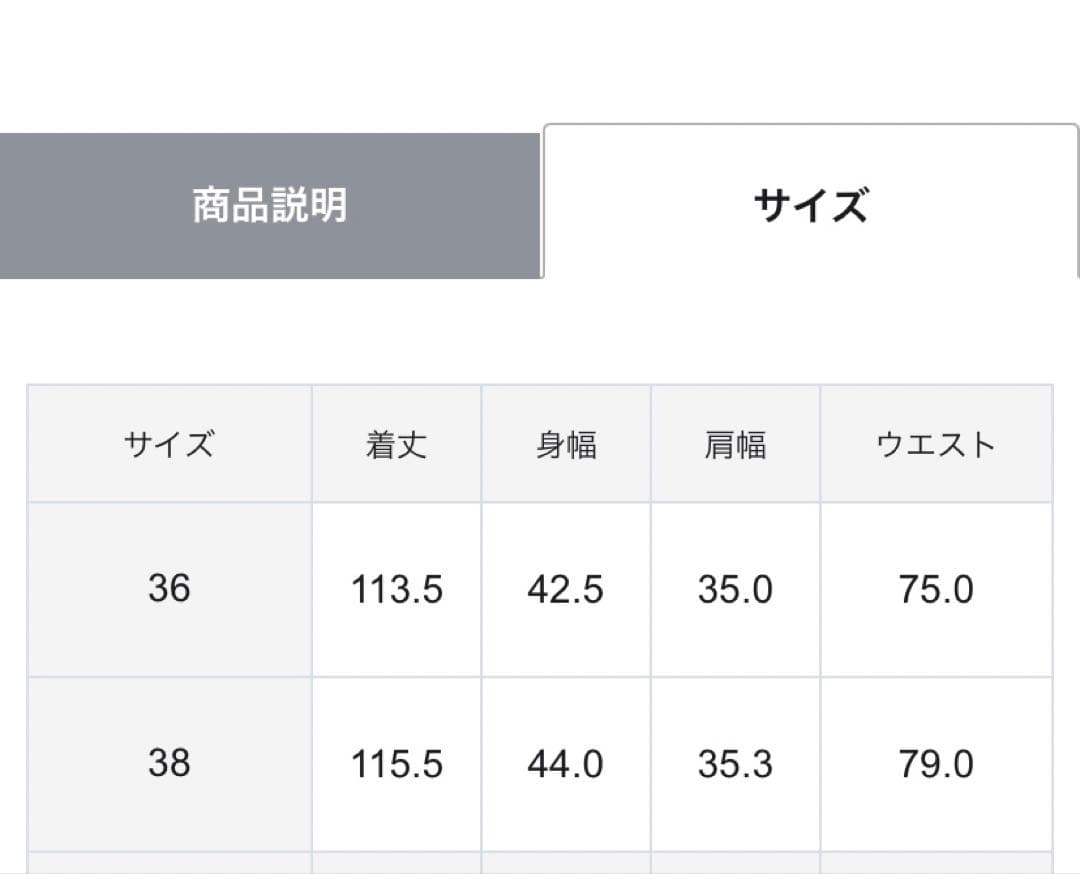Select the サイズ tab
This screenshot has width=1080, height=874.
(810, 206)
